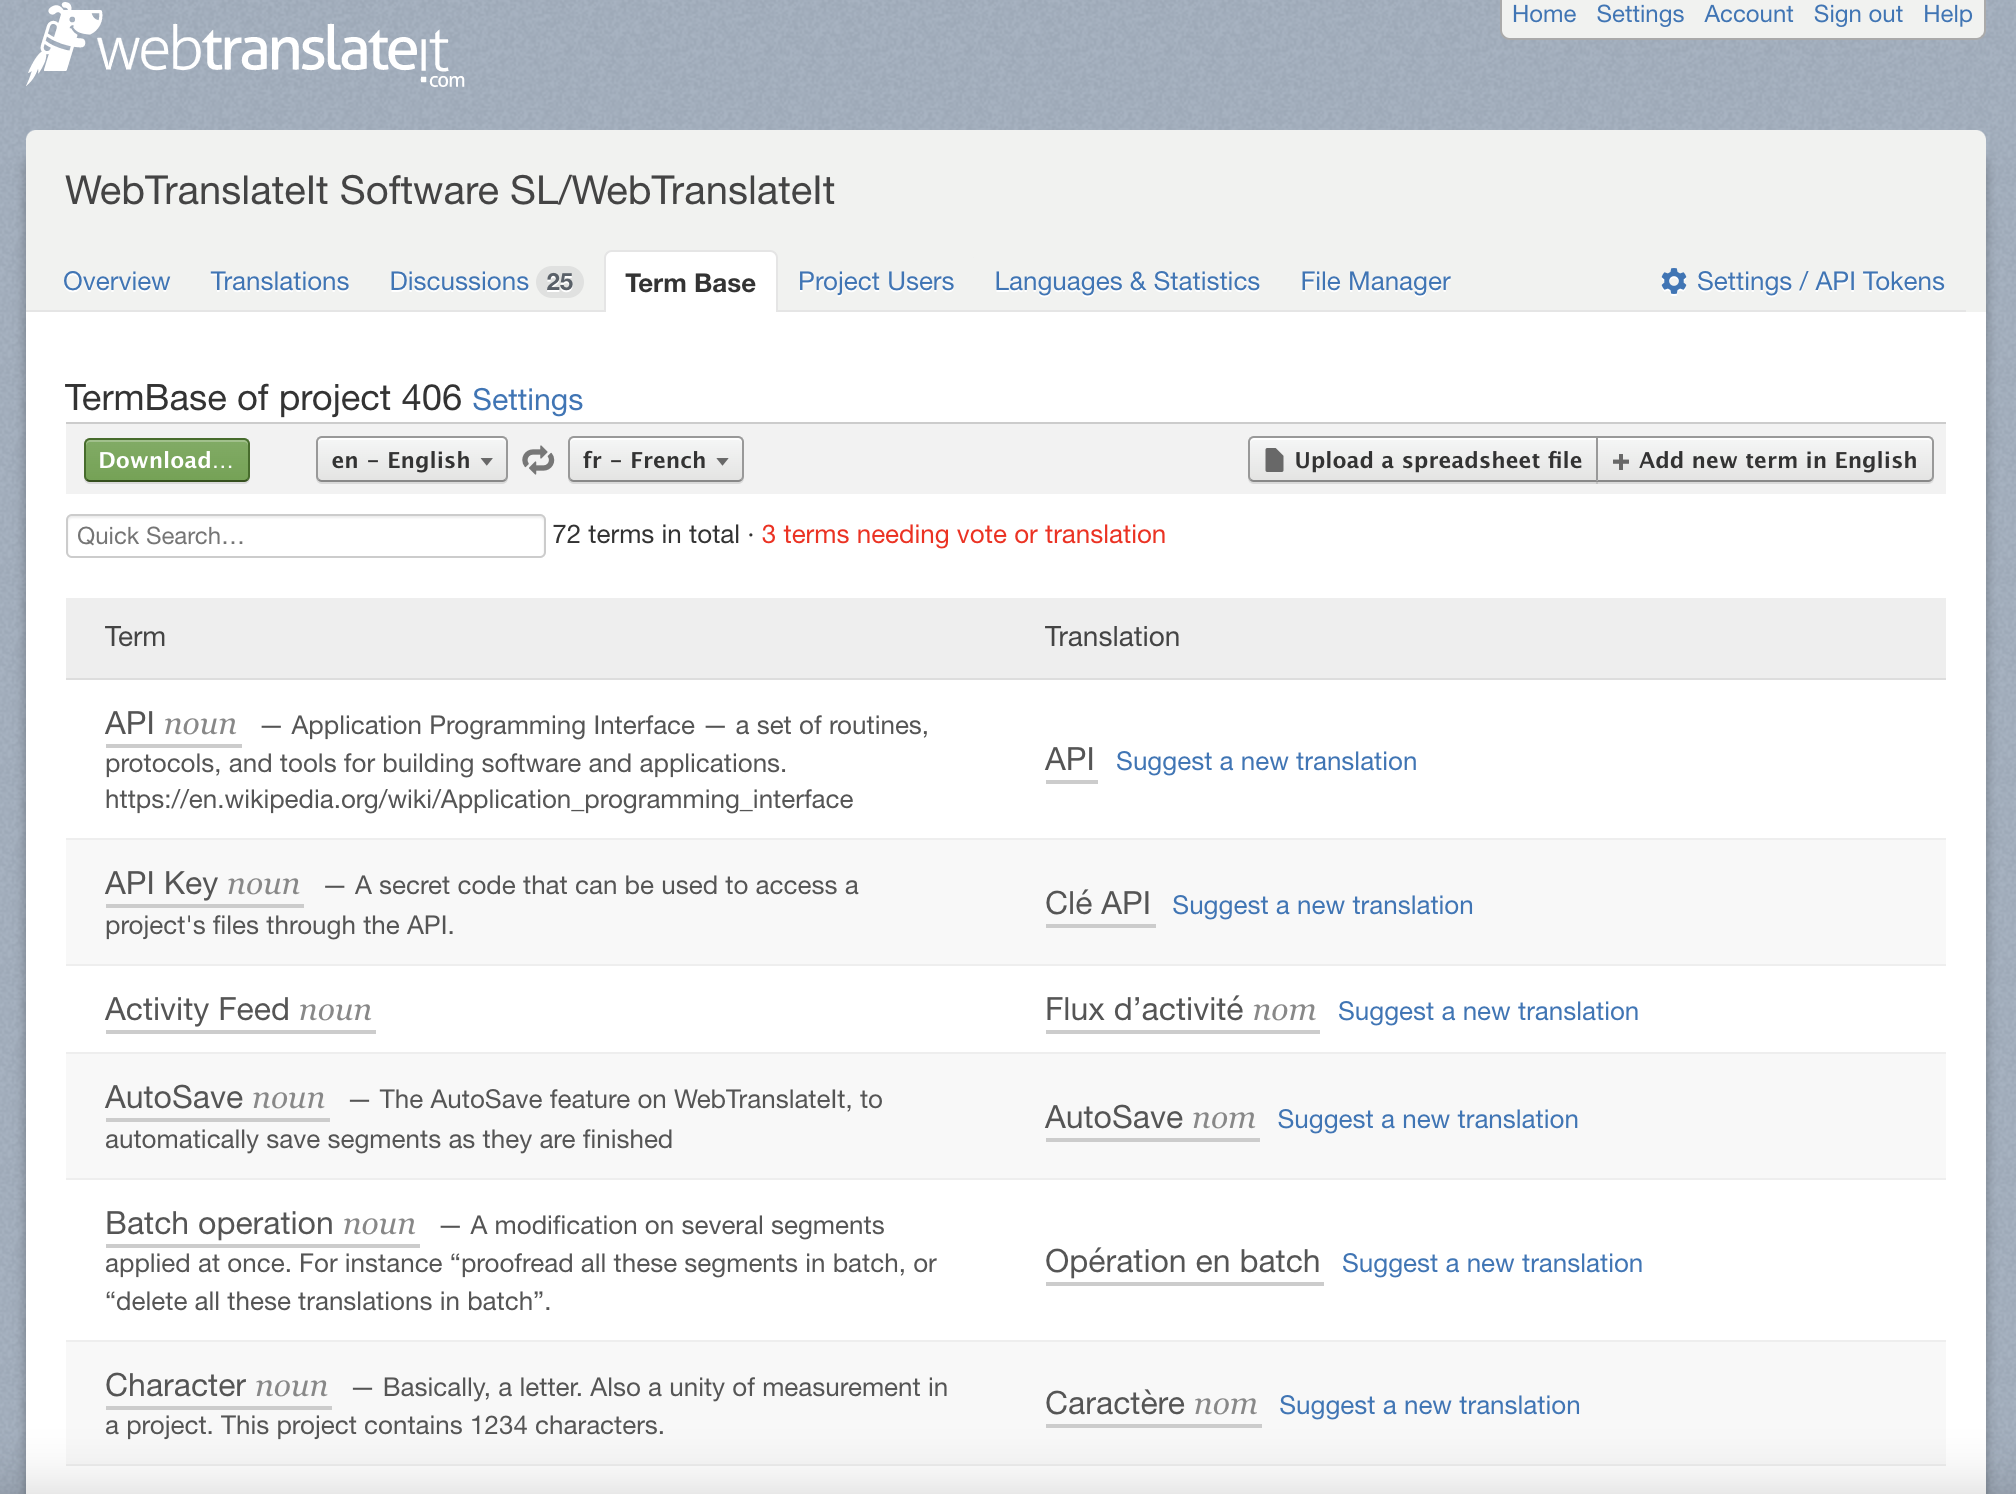
Task: Switch to the Translations tab
Action: click(279, 281)
